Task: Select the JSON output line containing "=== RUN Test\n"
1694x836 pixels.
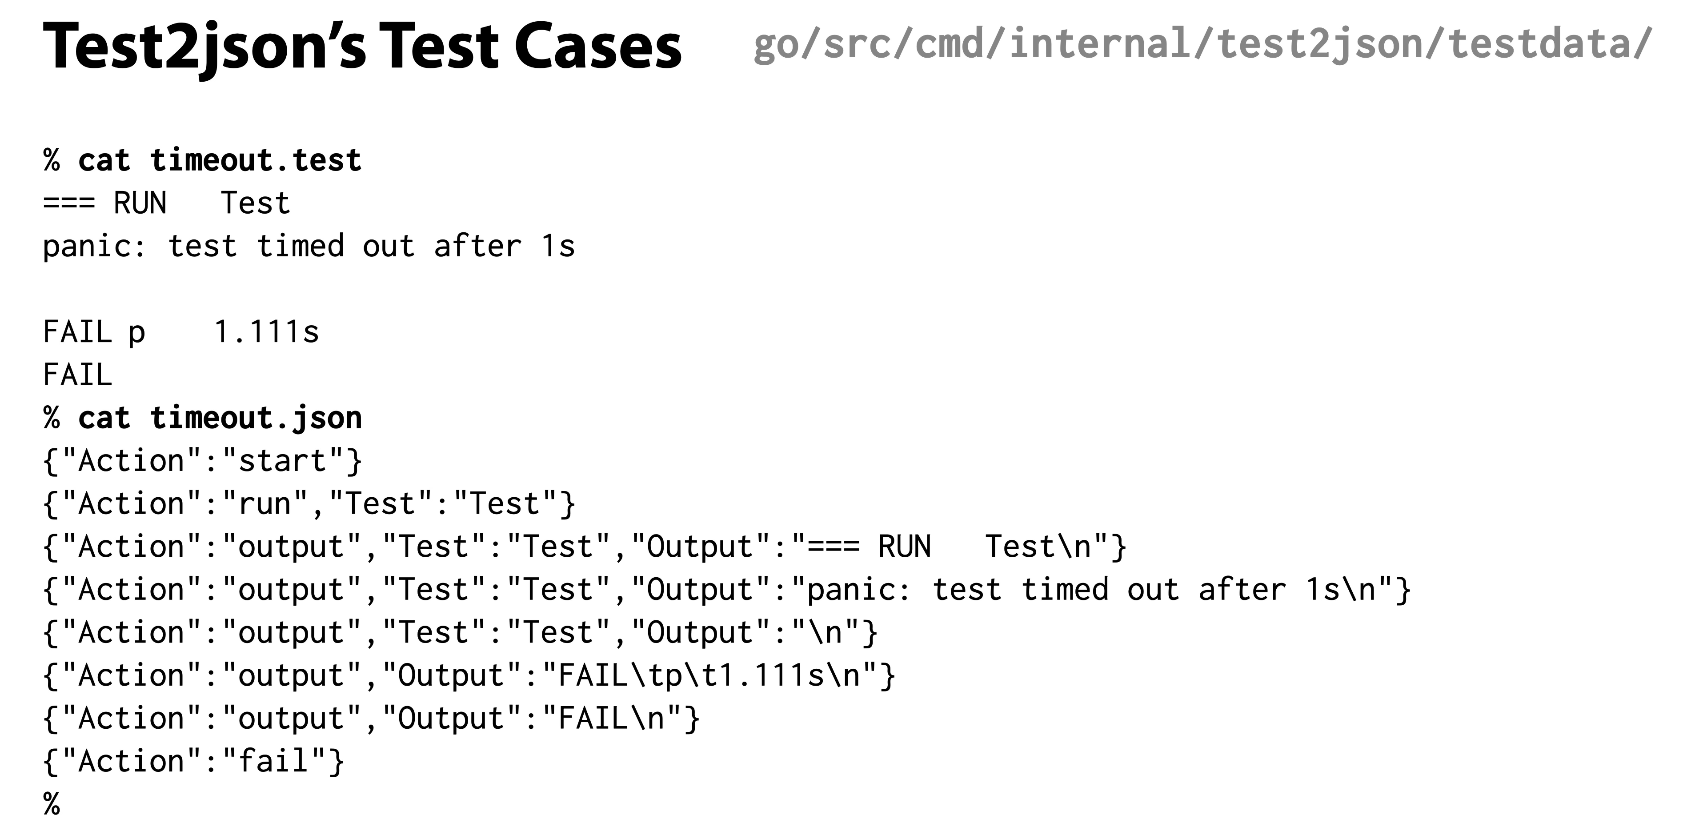Action: coord(584,547)
